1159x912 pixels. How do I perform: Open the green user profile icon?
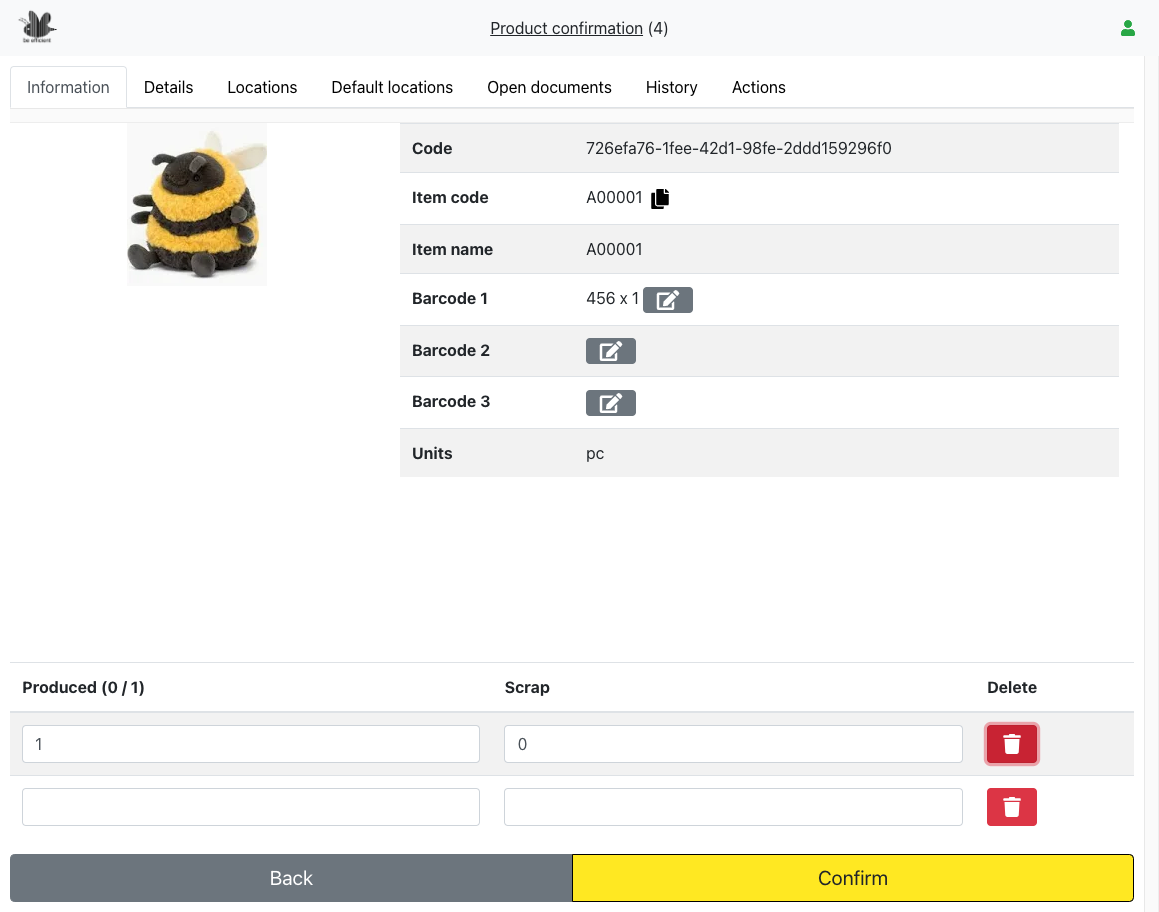coord(1128,28)
